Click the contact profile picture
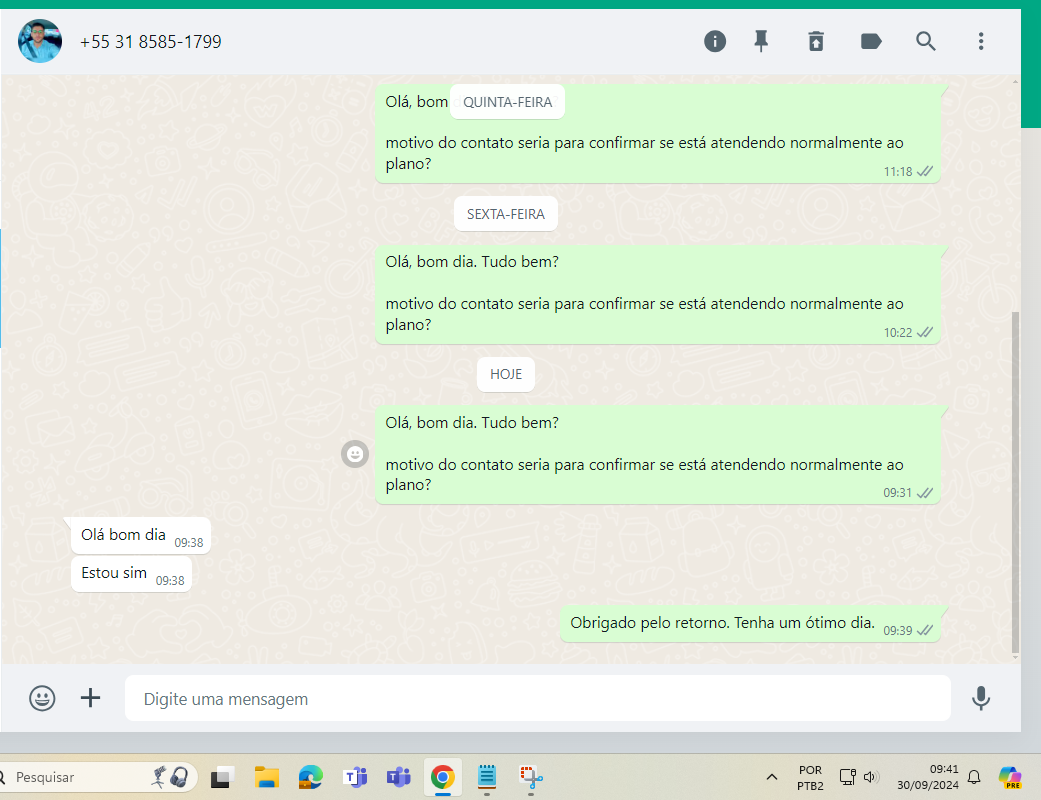 tap(40, 41)
